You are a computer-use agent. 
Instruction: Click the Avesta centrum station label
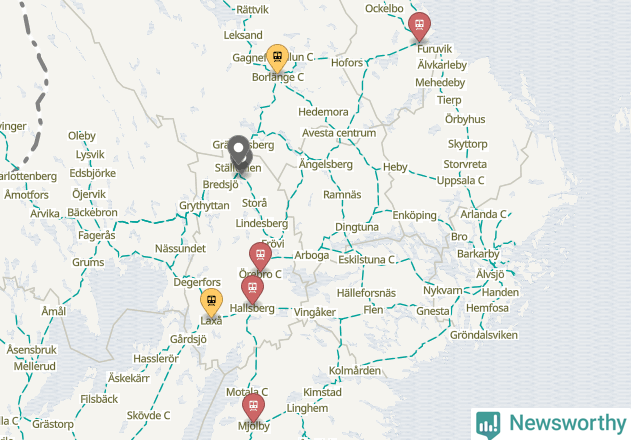pyautogui.click(x=339, y=133)
